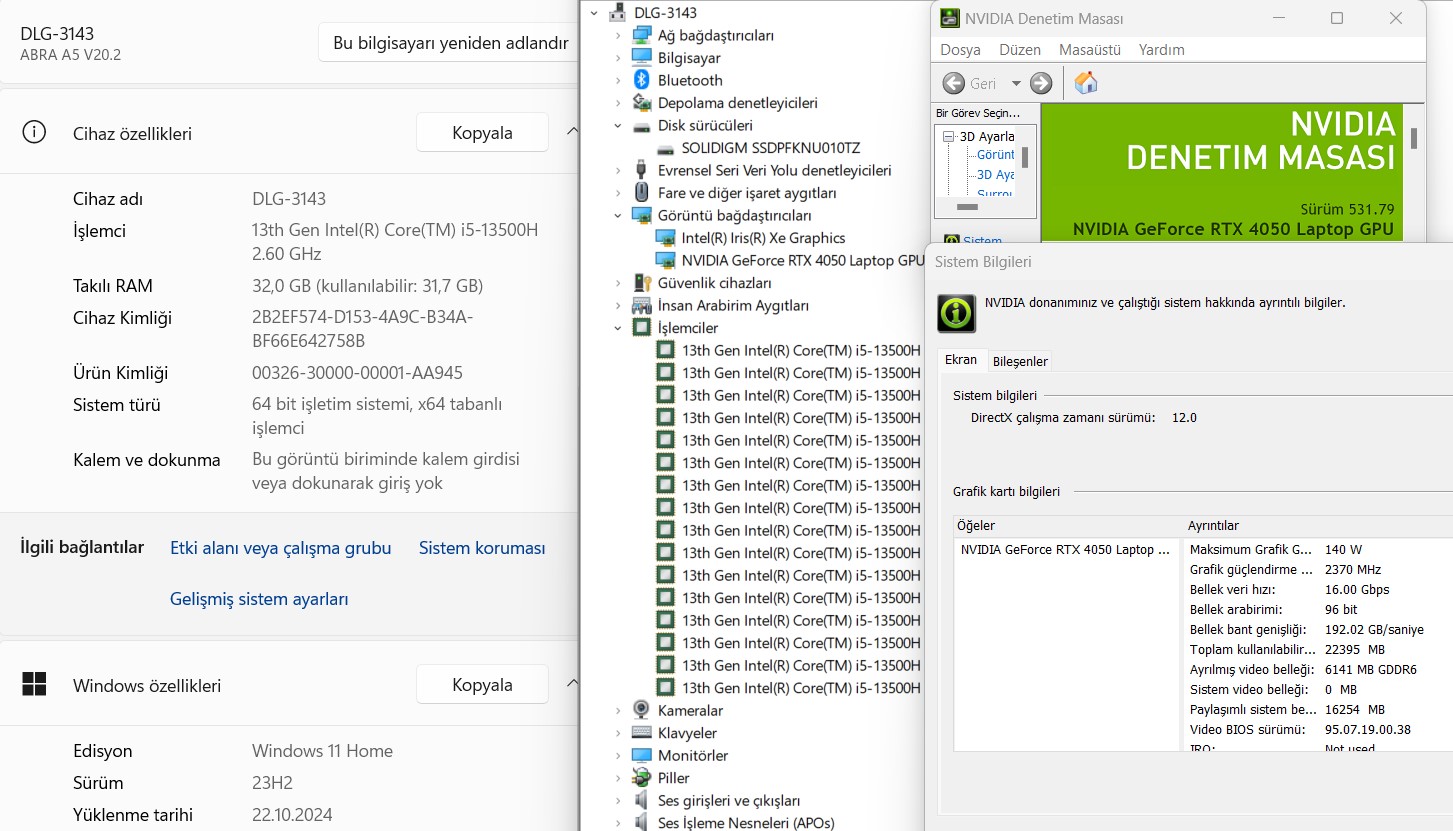The width and height of the screenshot is (1453, 831).
Task: Collapse the Görüntü bağdaştırıcıları node
Action: tap(618, 216)
